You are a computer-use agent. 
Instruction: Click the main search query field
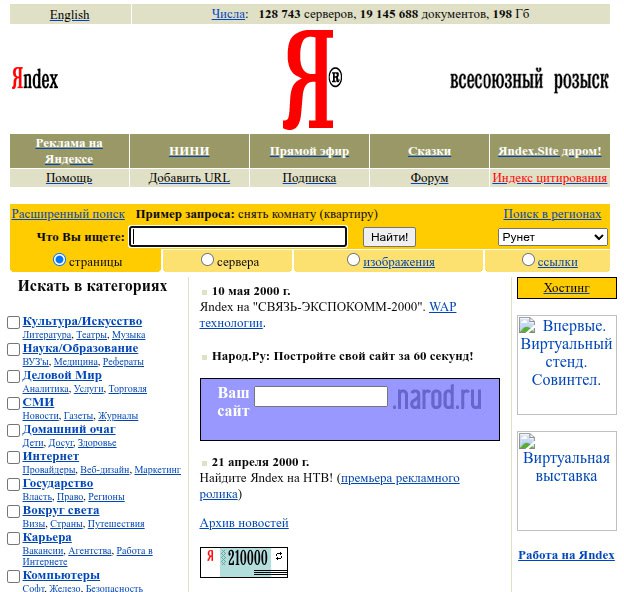238,237
